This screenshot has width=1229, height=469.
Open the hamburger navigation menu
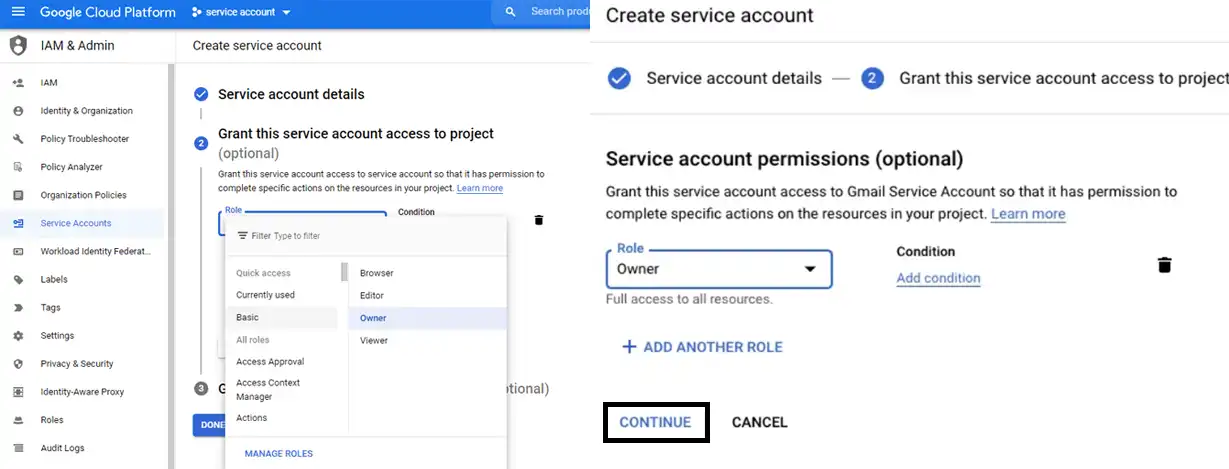click(x=18, y=12)
